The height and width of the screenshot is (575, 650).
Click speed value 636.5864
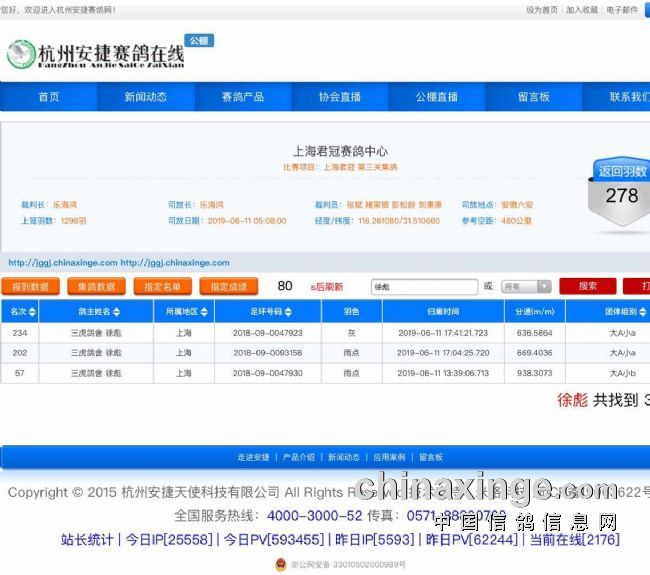point(535,333)
